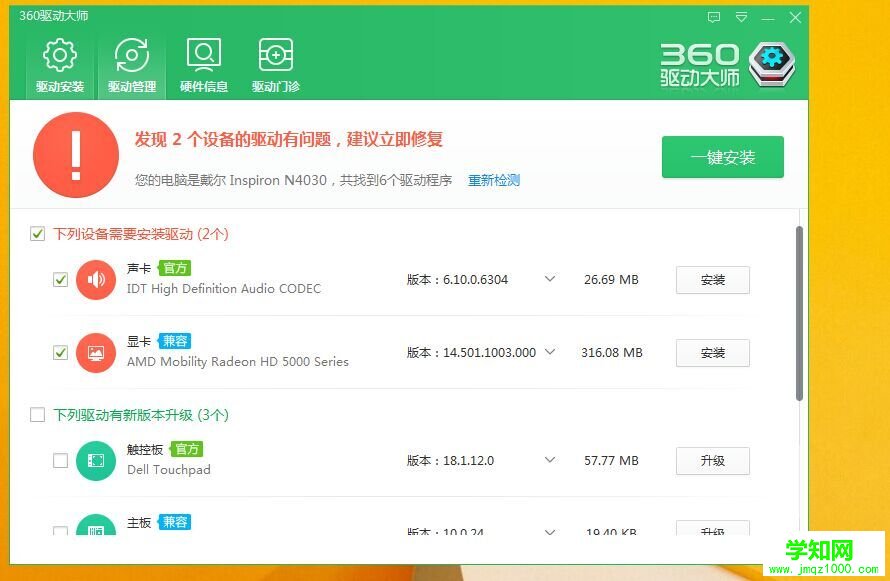Click the green 主板 motherboard icon
Viewport: 890px width, 581px height.
(x=96, y=525)
